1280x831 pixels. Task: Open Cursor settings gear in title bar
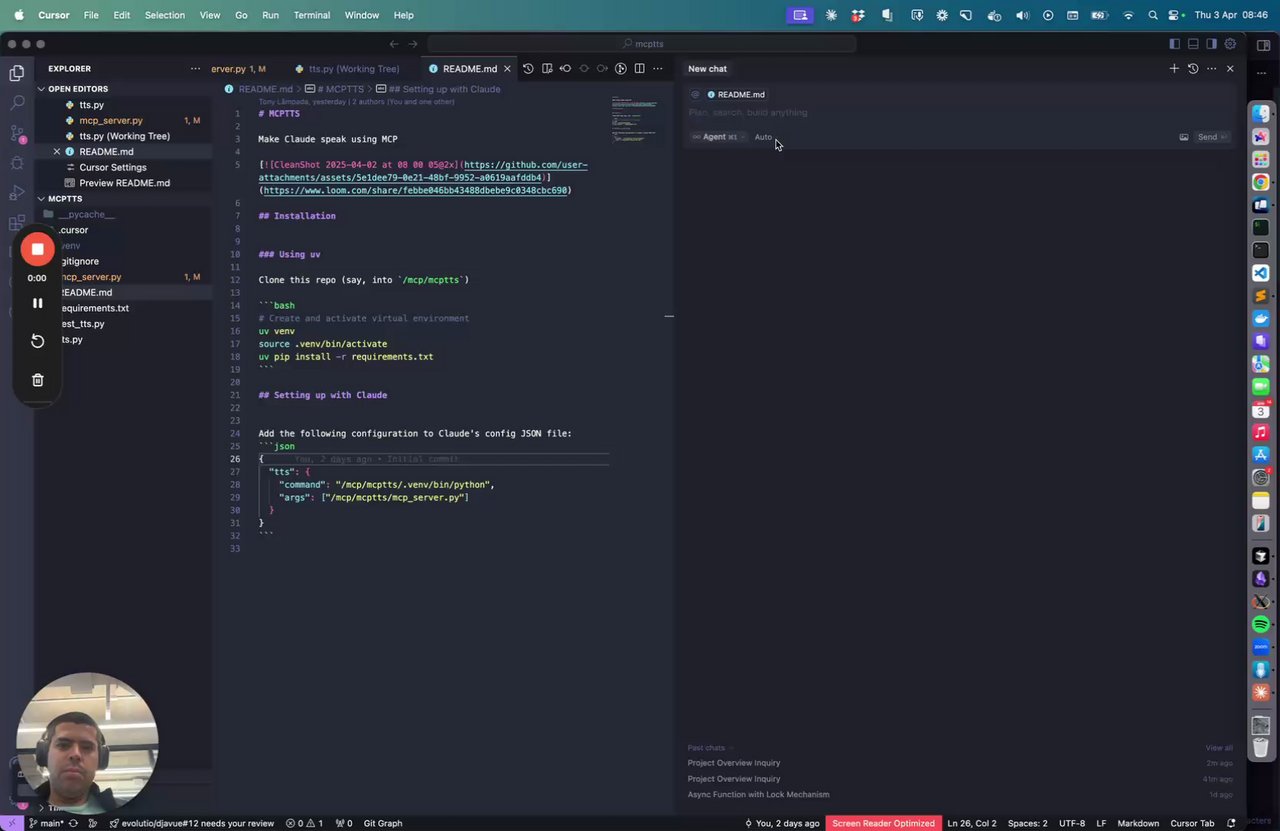tap(1230, 44)
